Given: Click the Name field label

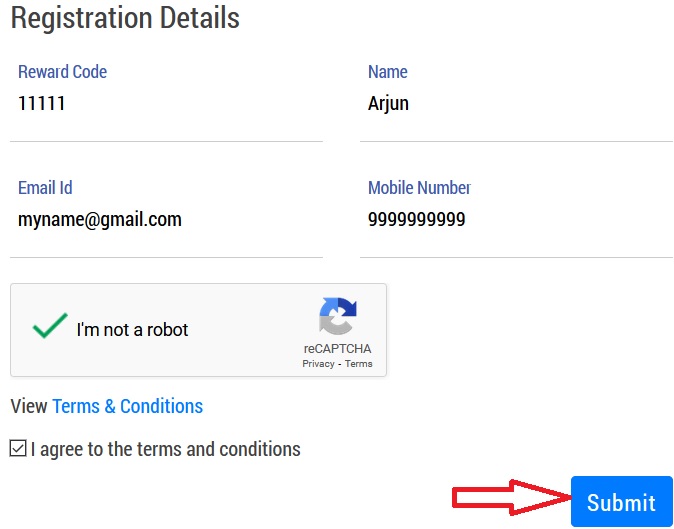Looking at the screenshot, I should [387, 72].
